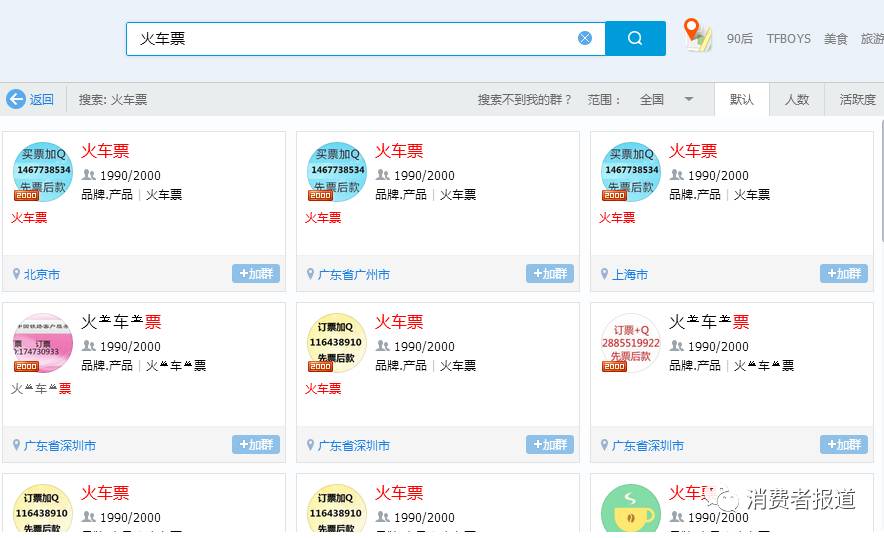Open the title beside the green coffee avatar
This screenshot has width=884, height=538.
point(693,492)
